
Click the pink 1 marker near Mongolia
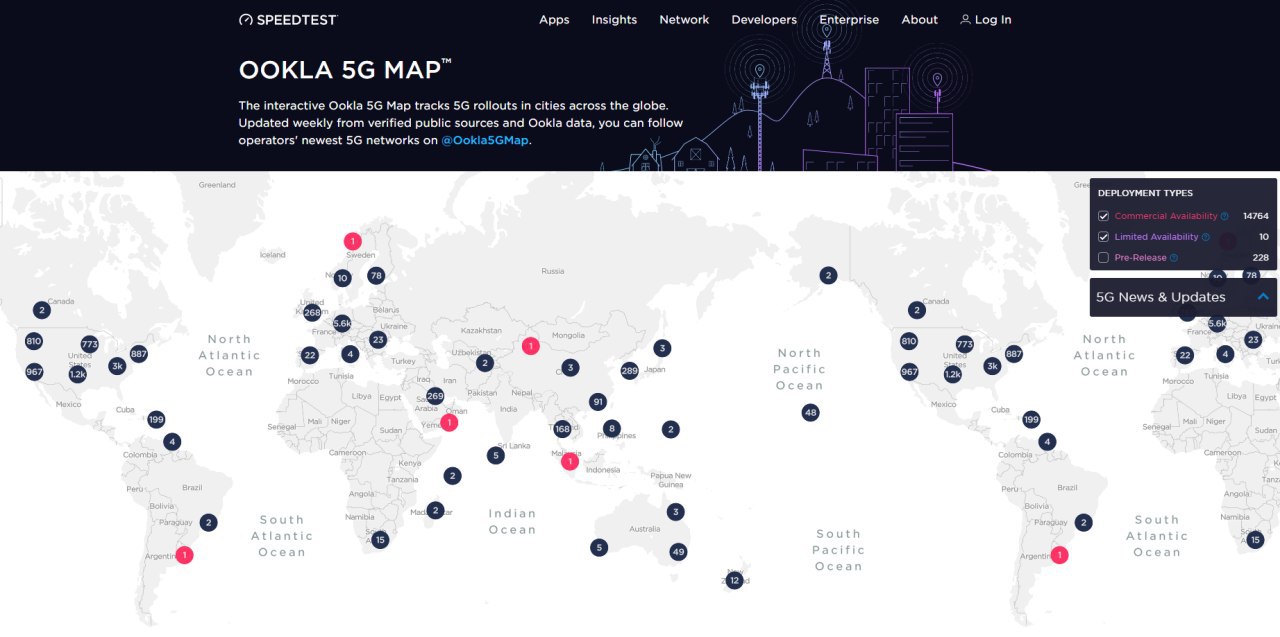[530, 346]
